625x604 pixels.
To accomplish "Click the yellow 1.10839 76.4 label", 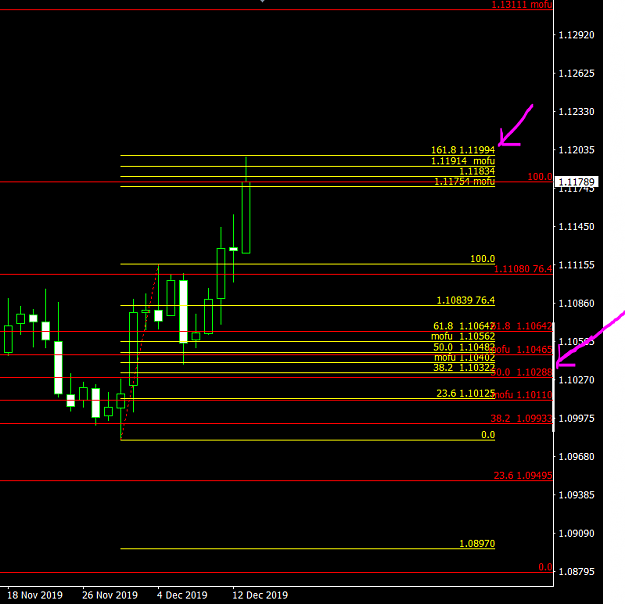I will pos(466,300).
